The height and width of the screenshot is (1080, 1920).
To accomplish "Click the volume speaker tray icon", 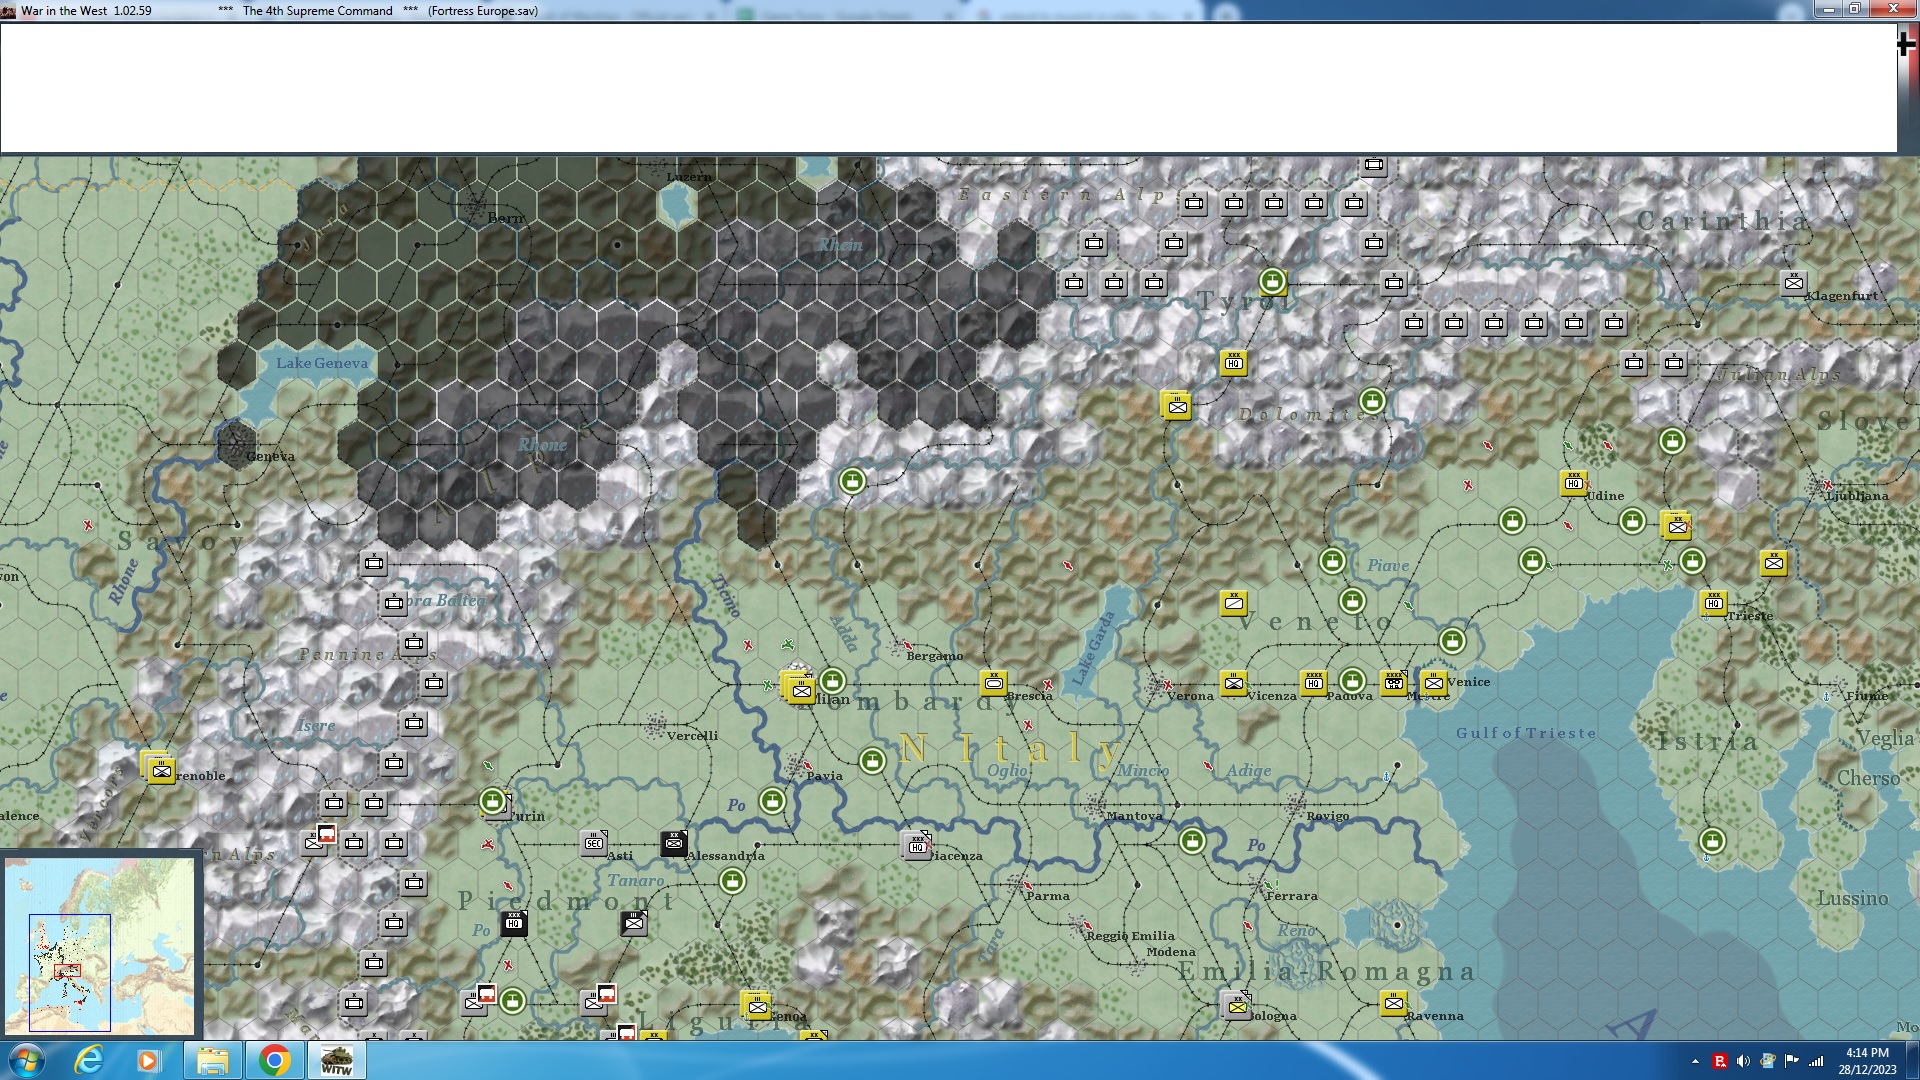I will 1743,1061.
